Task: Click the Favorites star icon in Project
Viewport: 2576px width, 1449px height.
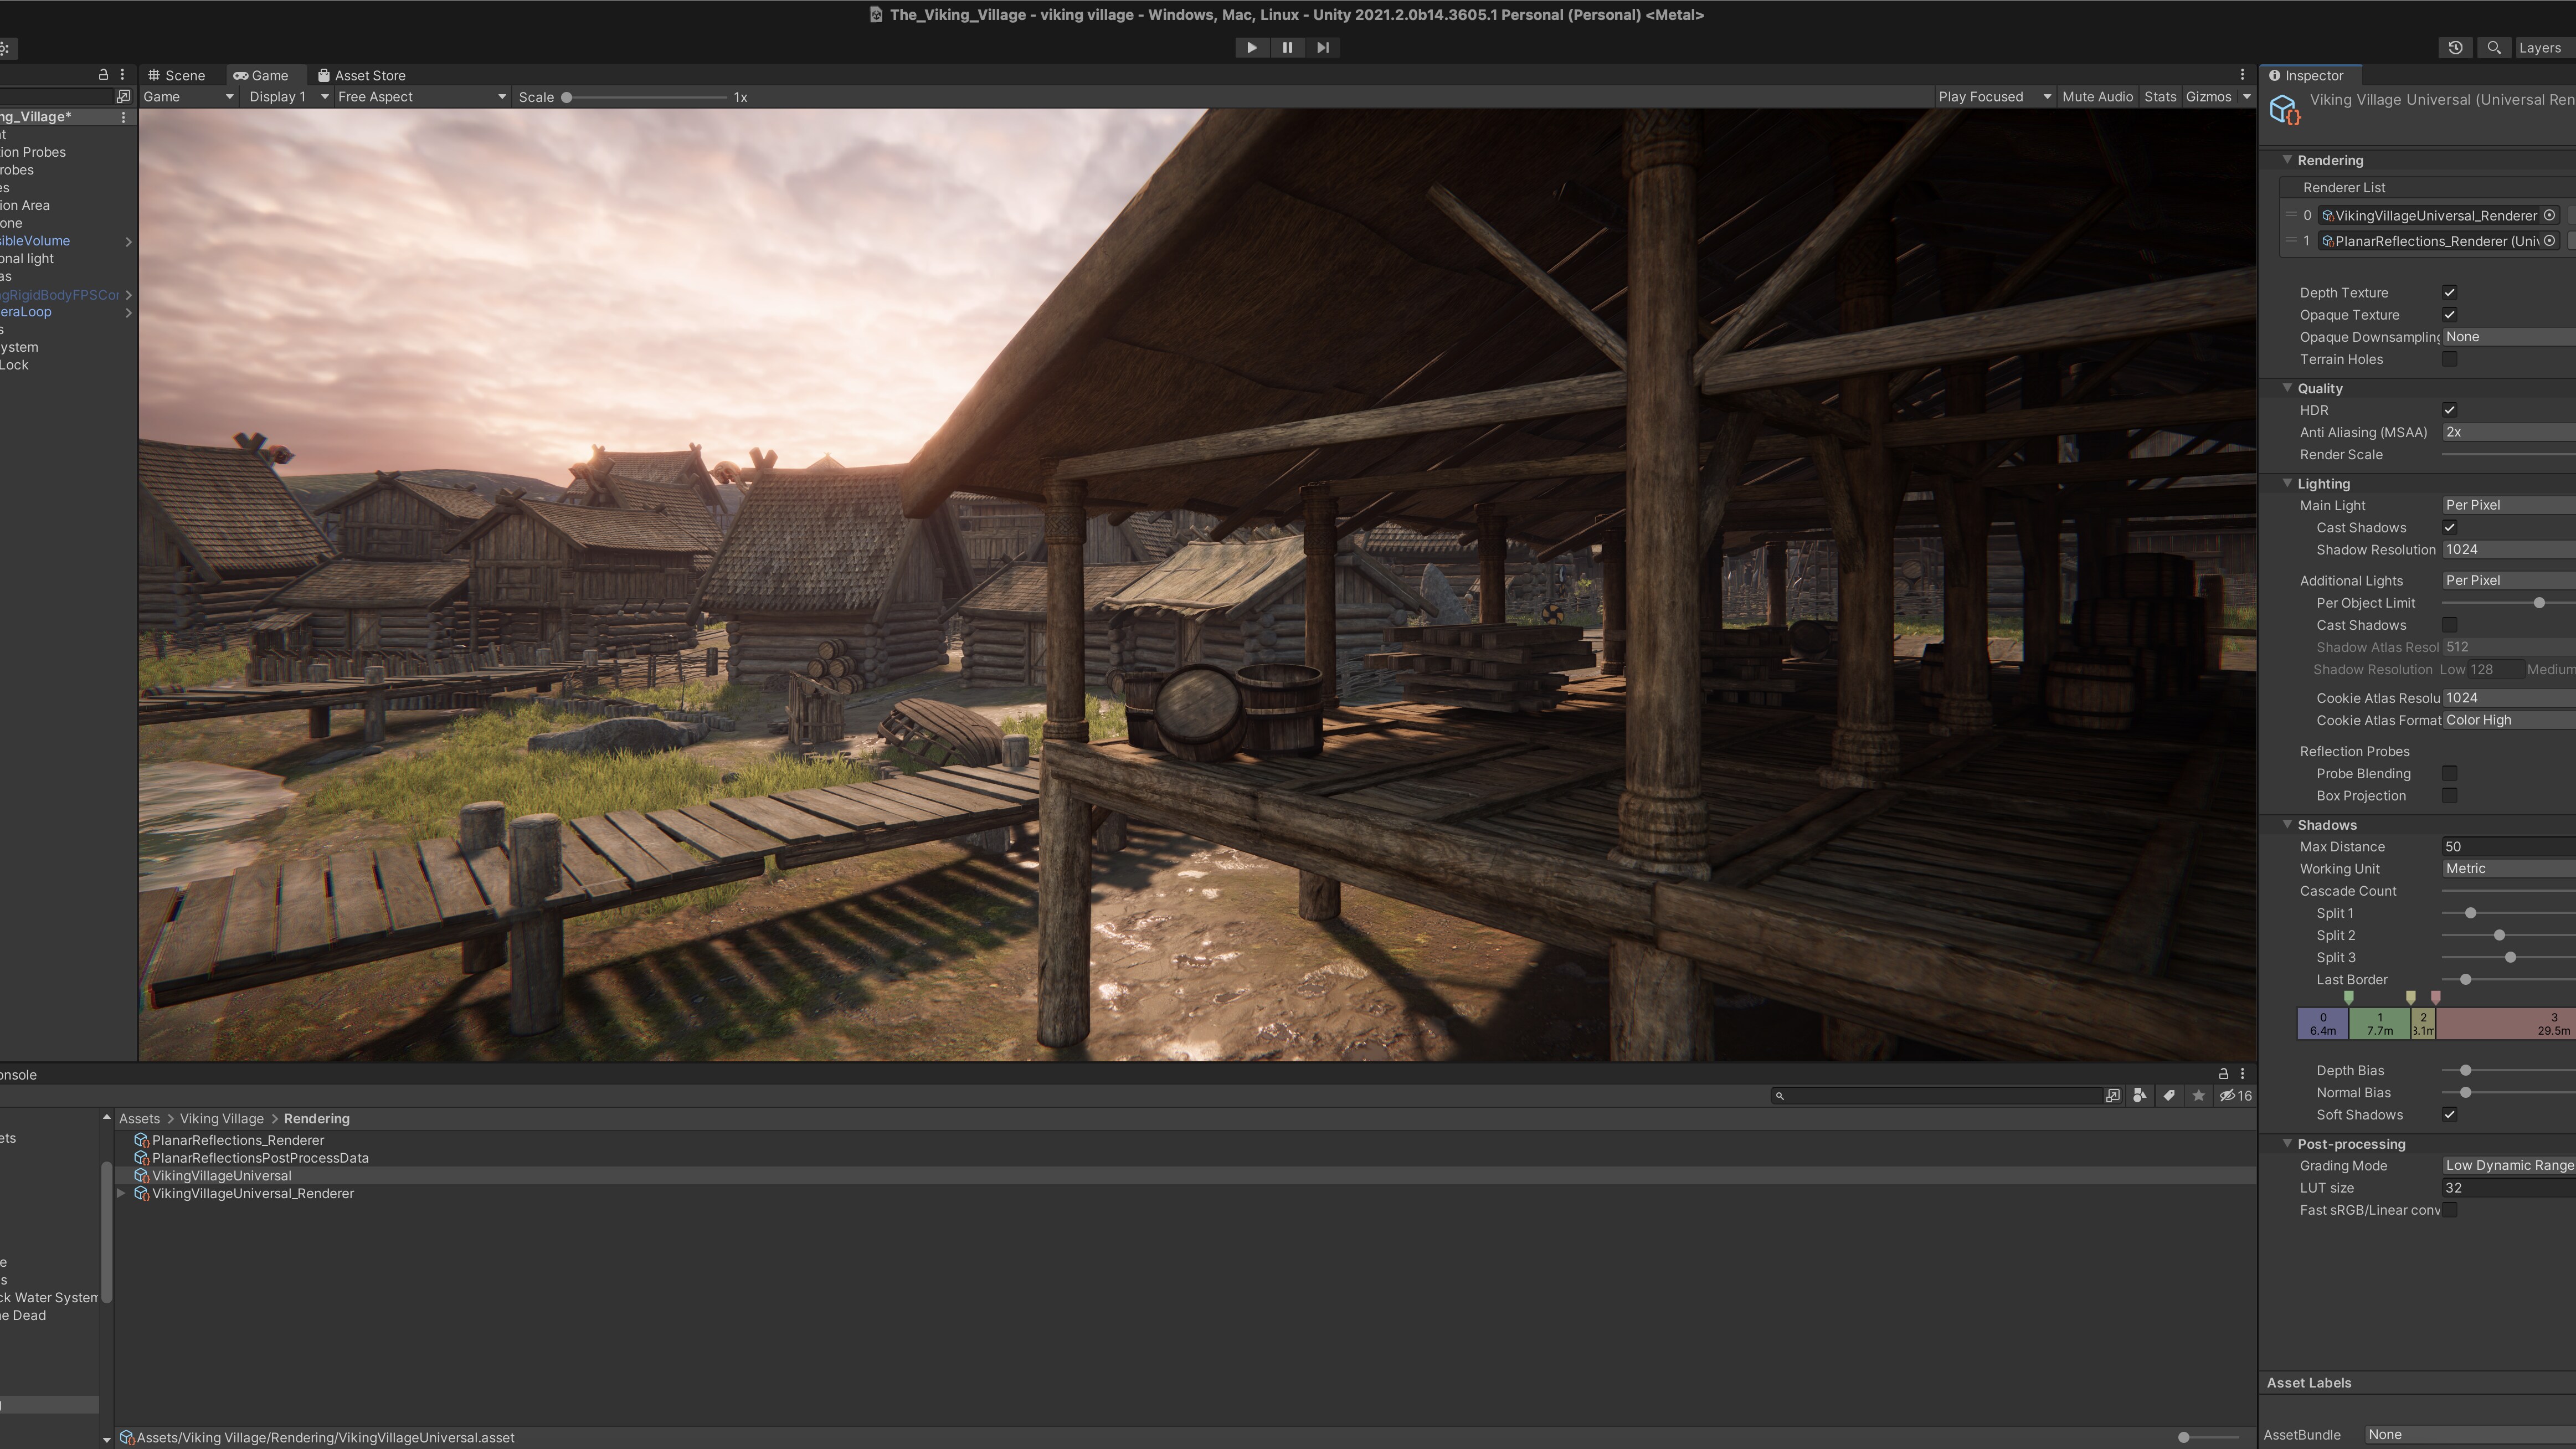Action: (2198, 1096)
